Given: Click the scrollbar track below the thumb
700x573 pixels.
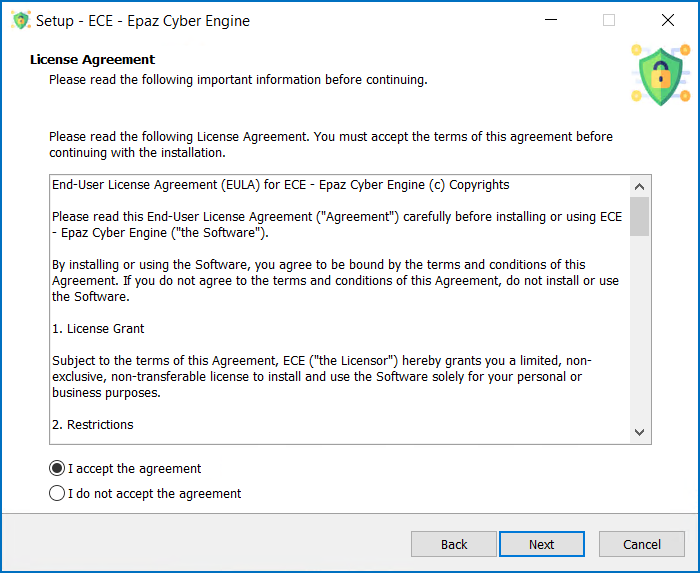Looking at the screenshot, I should (x=639, y=329).
